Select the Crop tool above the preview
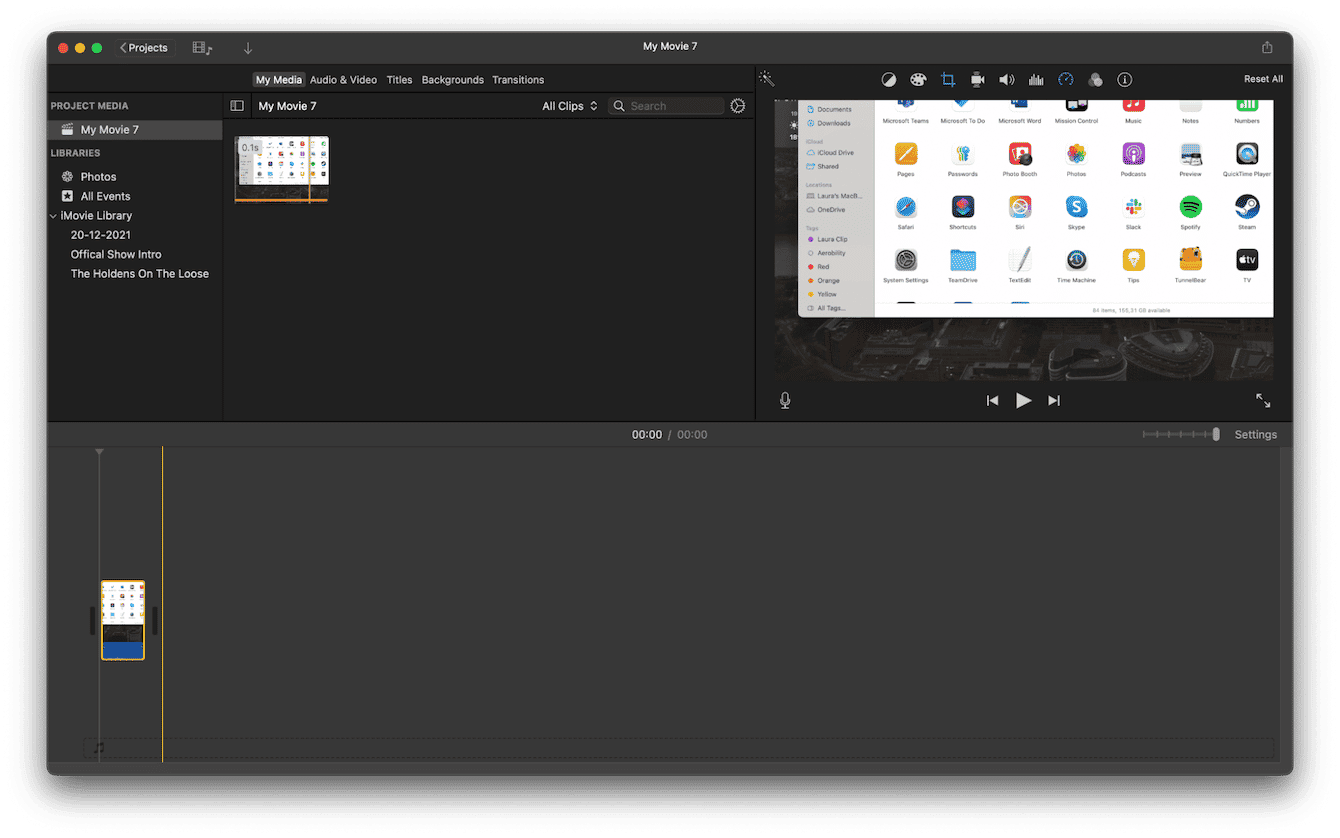 coord(948,79)
